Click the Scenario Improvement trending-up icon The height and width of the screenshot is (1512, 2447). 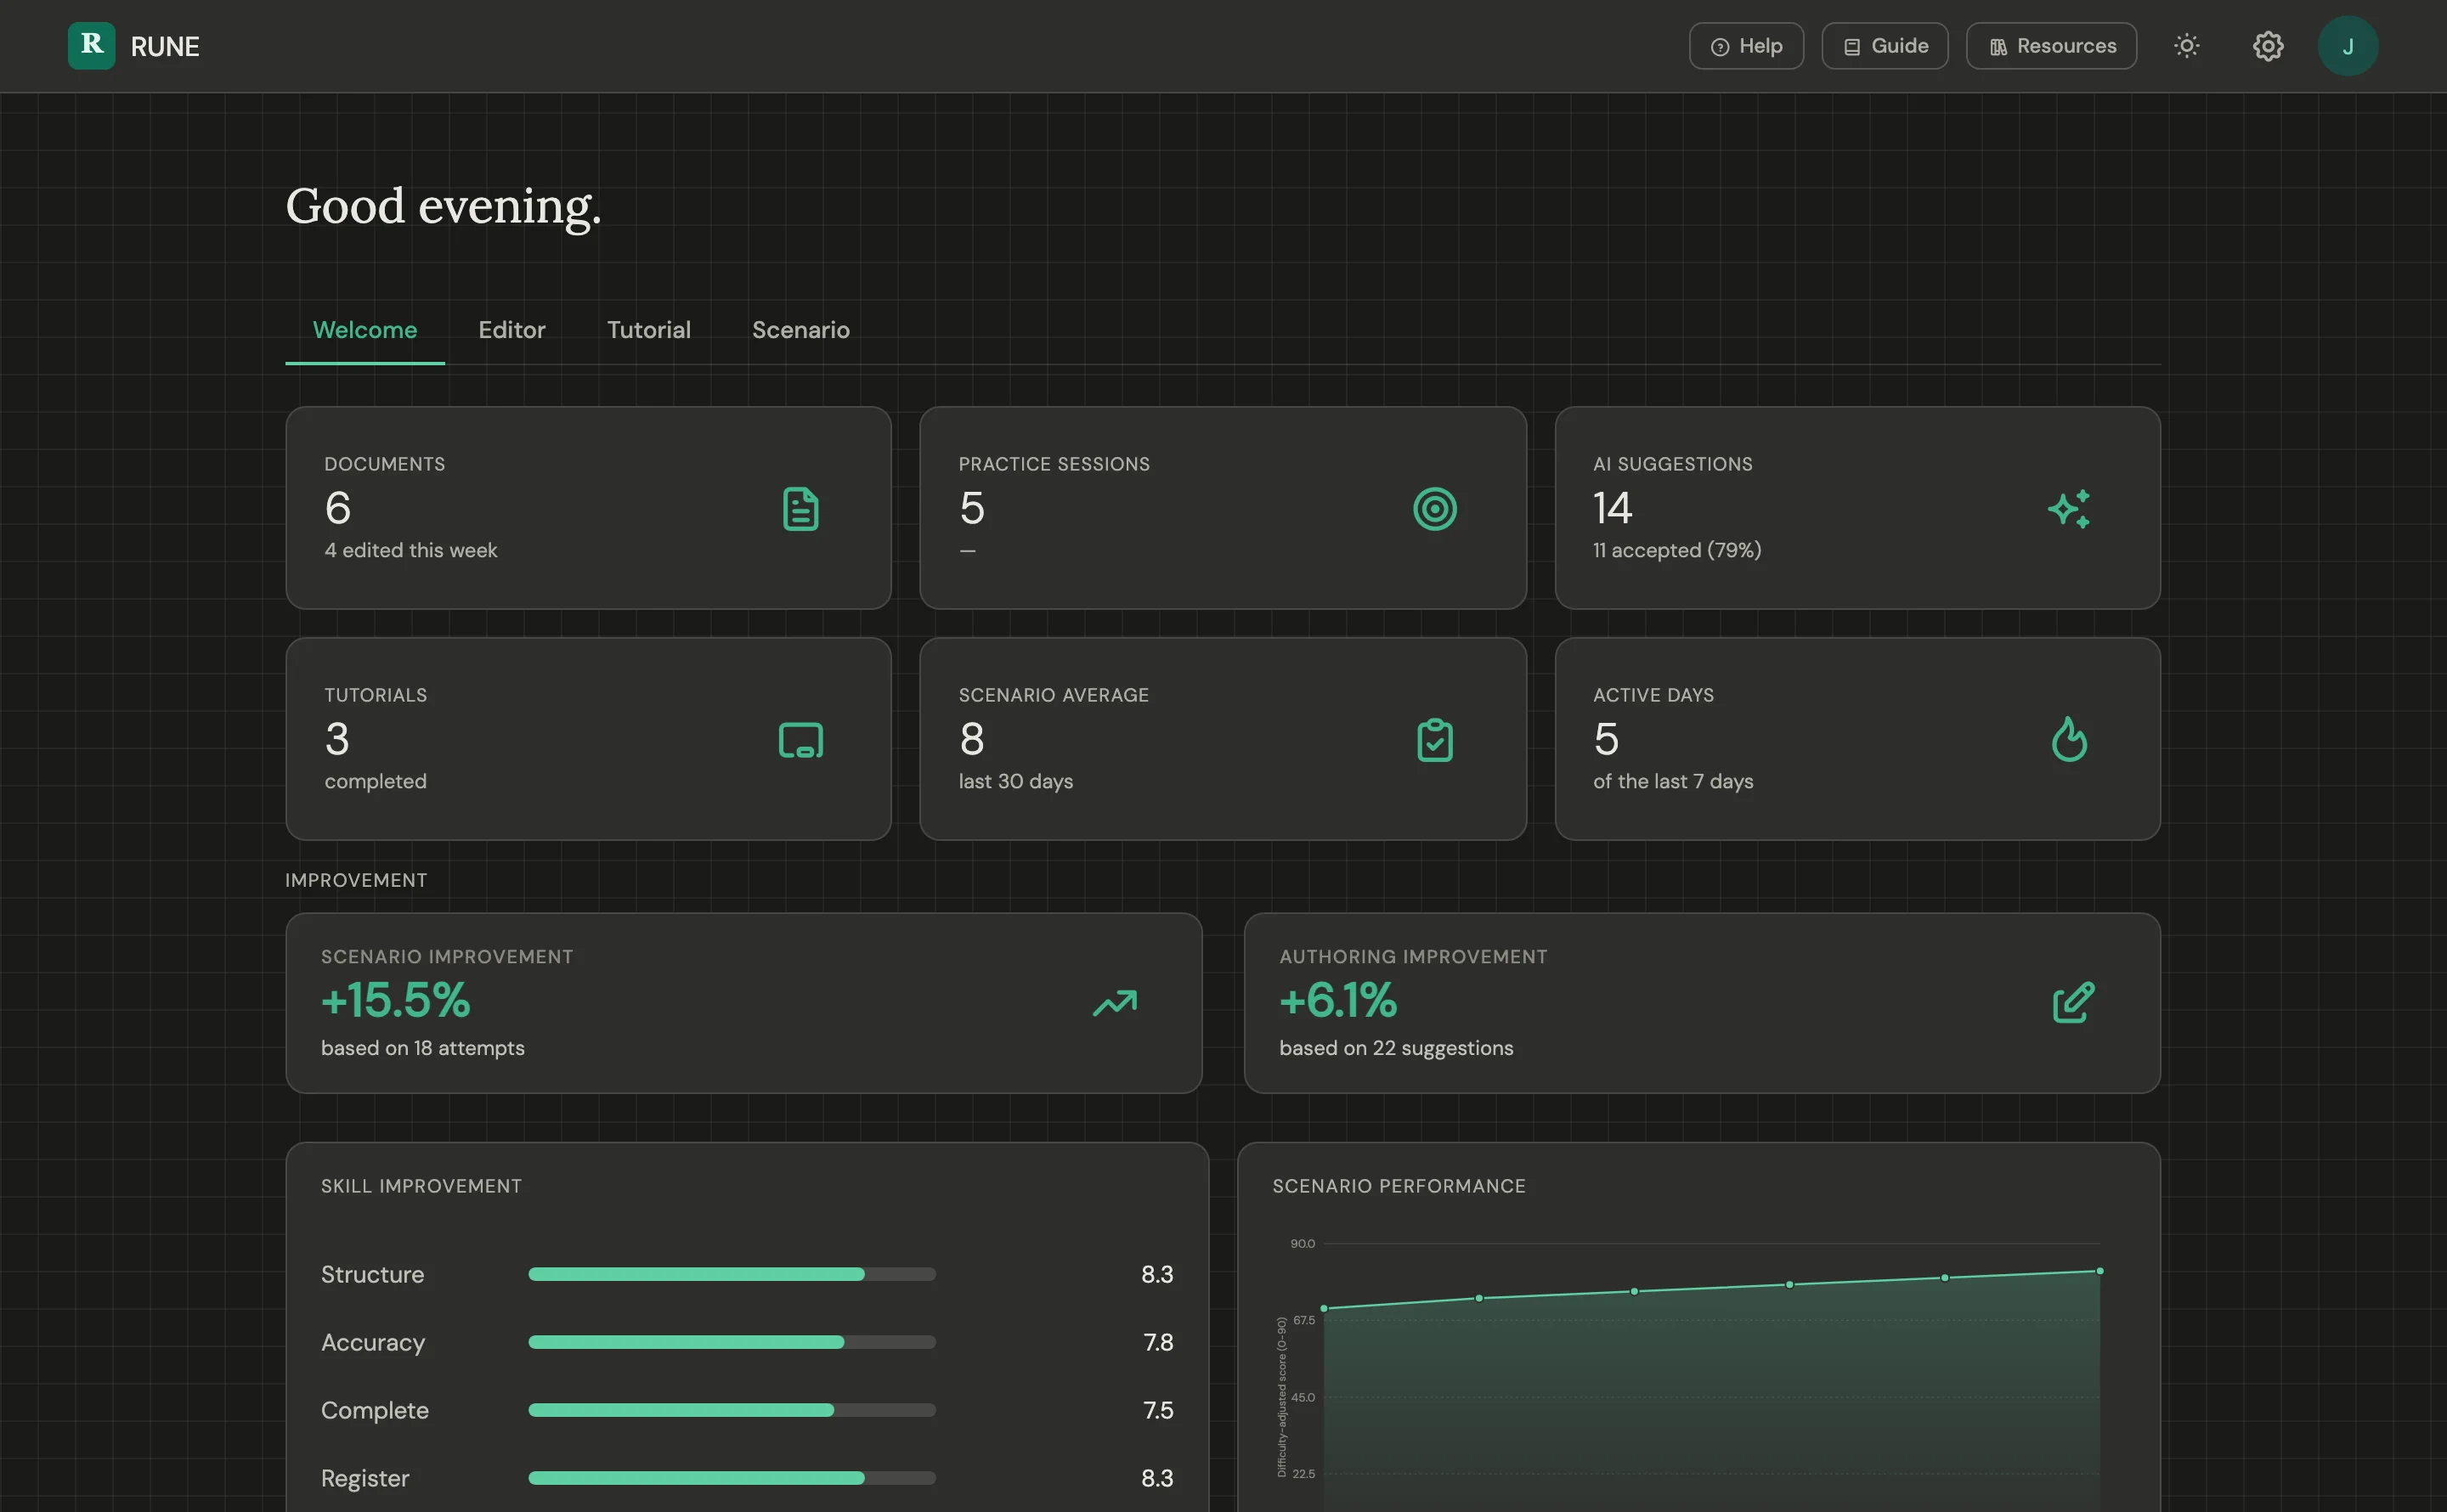[x=1114, y=1003]
